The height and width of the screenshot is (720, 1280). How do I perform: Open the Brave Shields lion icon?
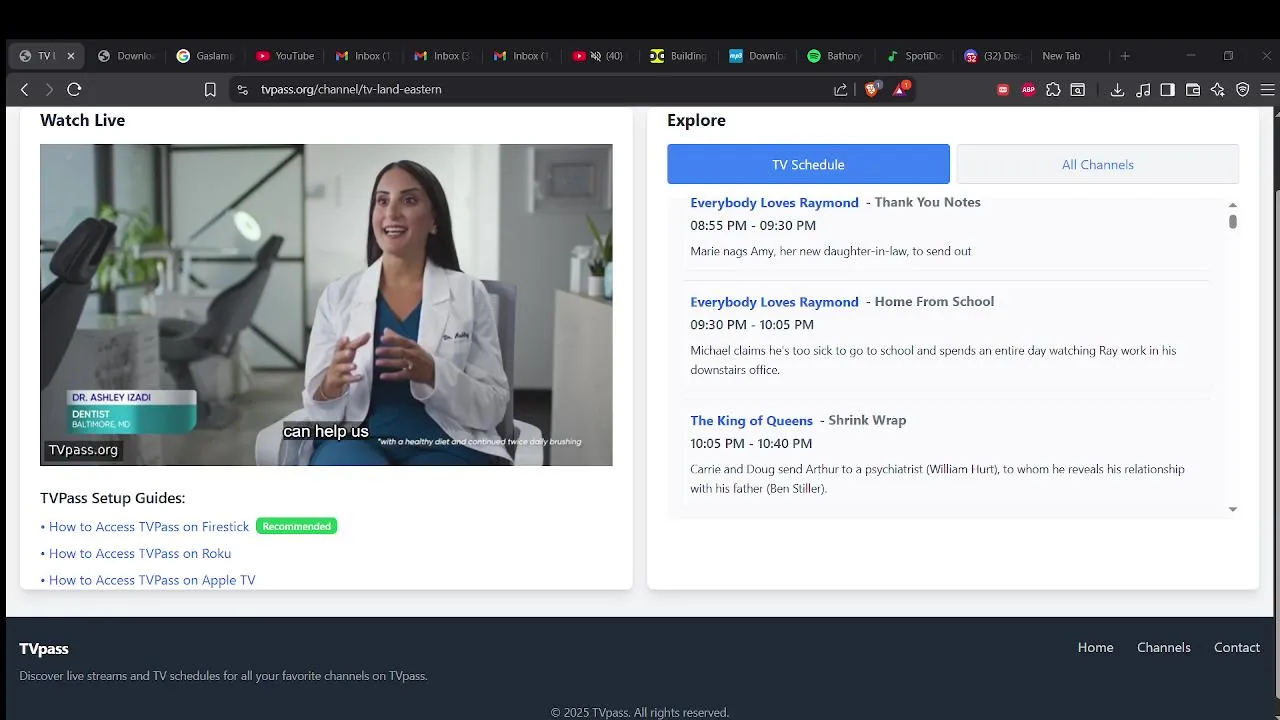[x=871, y=89]
